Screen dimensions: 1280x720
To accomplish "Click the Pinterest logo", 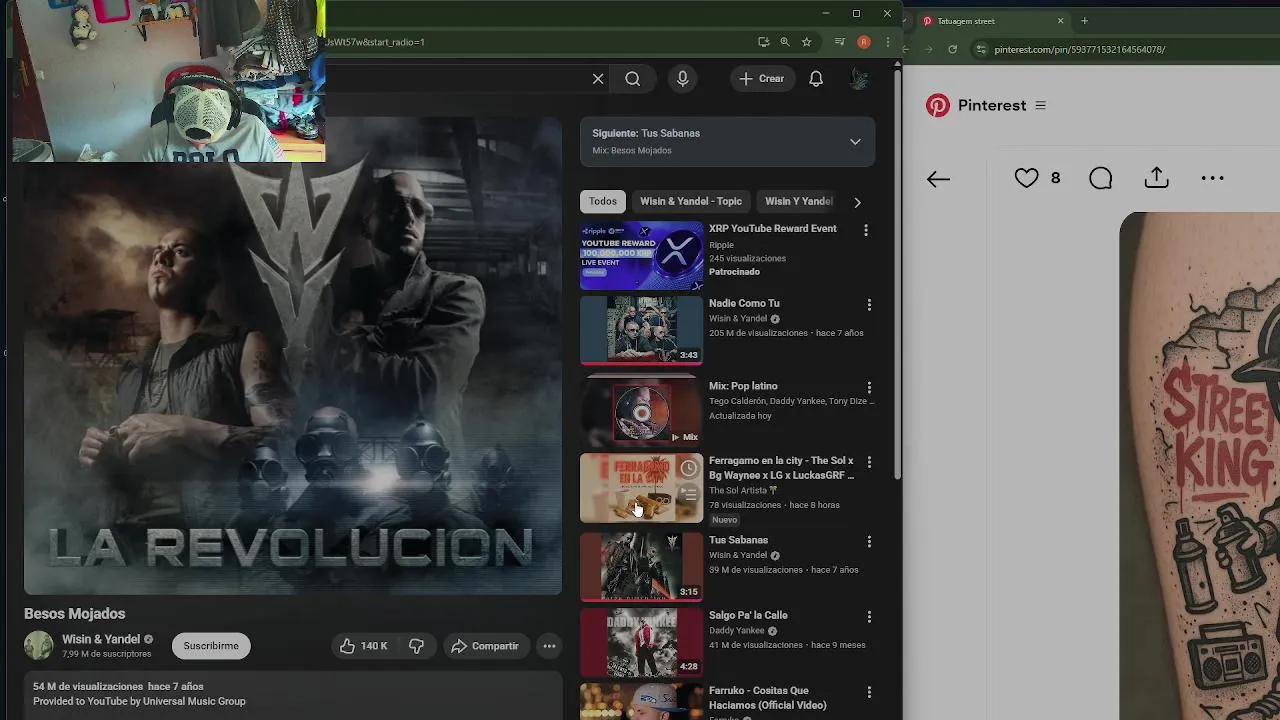I will tap(938, 105).
